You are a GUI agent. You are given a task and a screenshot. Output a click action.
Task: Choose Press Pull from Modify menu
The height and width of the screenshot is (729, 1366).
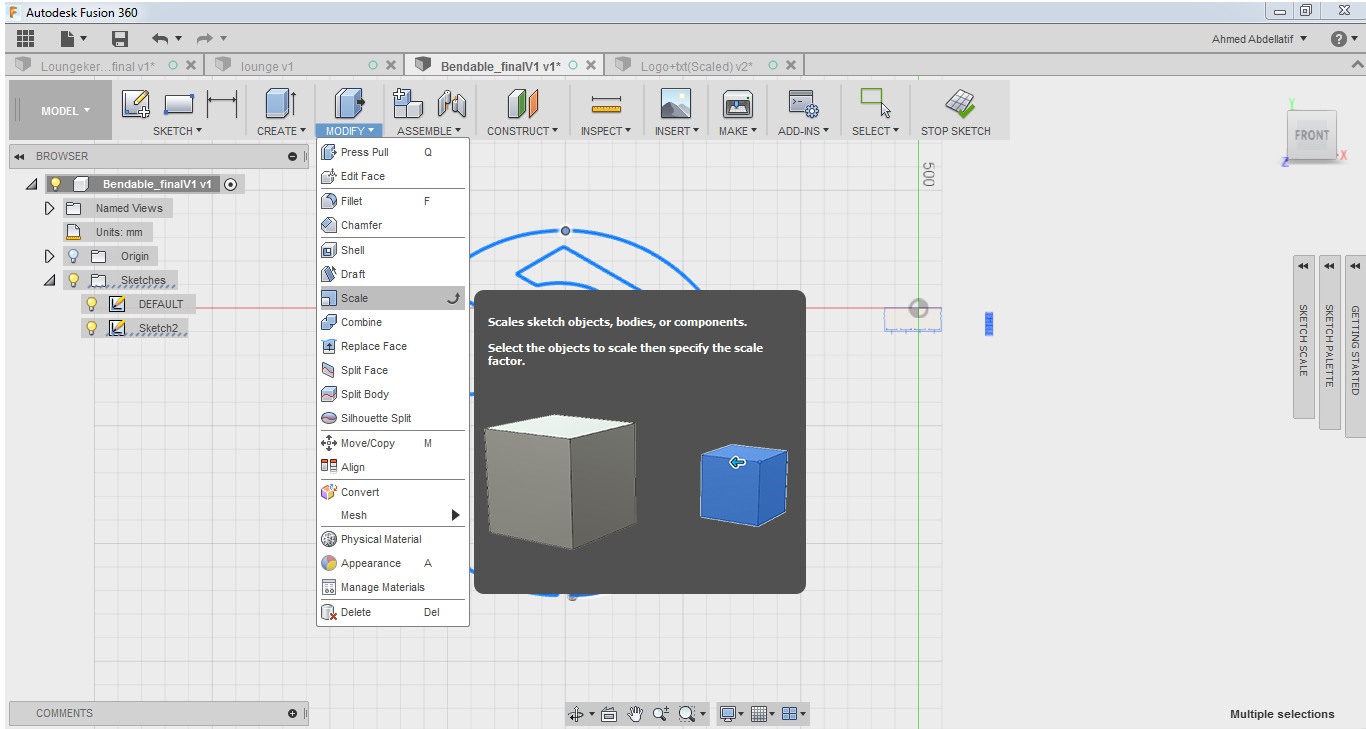coord(392,152)
